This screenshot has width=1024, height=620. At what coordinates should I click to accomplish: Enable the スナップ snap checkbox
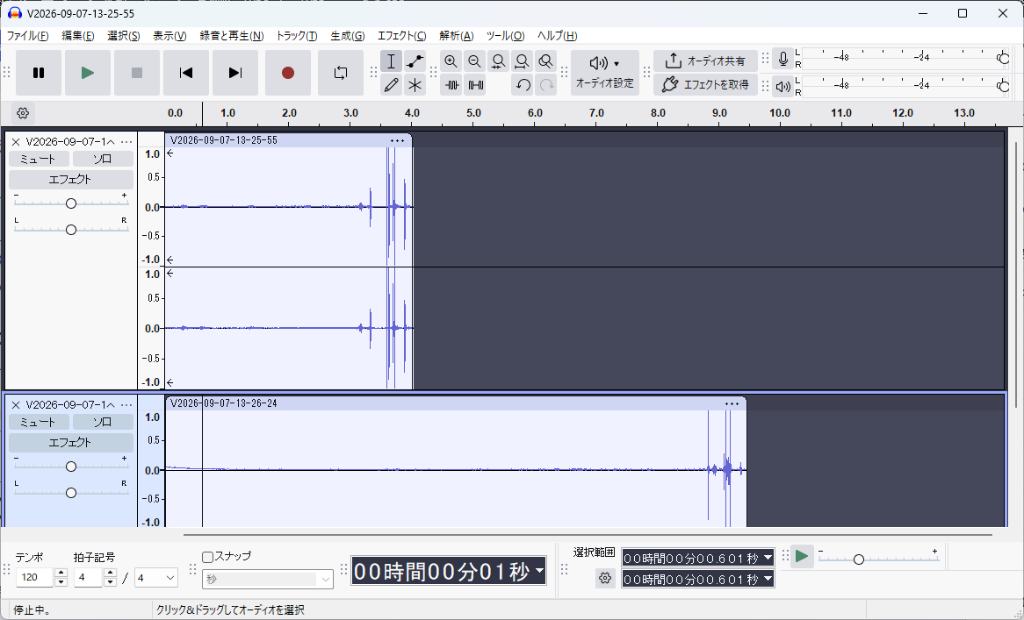[208, 557]
